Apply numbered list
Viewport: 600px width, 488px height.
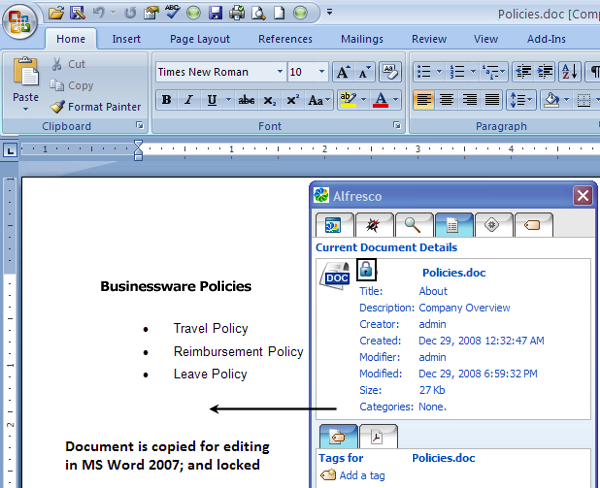[x=457, y=72]
